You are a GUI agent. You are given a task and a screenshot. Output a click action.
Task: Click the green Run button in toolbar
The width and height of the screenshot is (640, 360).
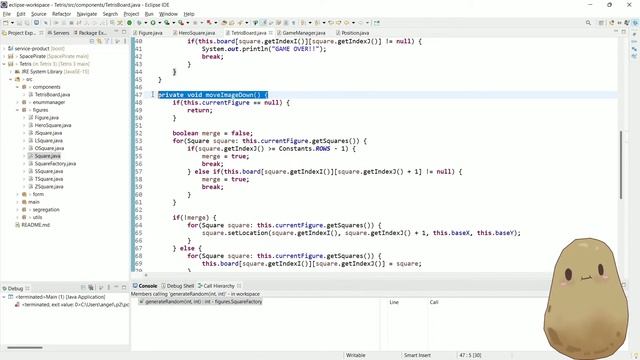[153, 23]
